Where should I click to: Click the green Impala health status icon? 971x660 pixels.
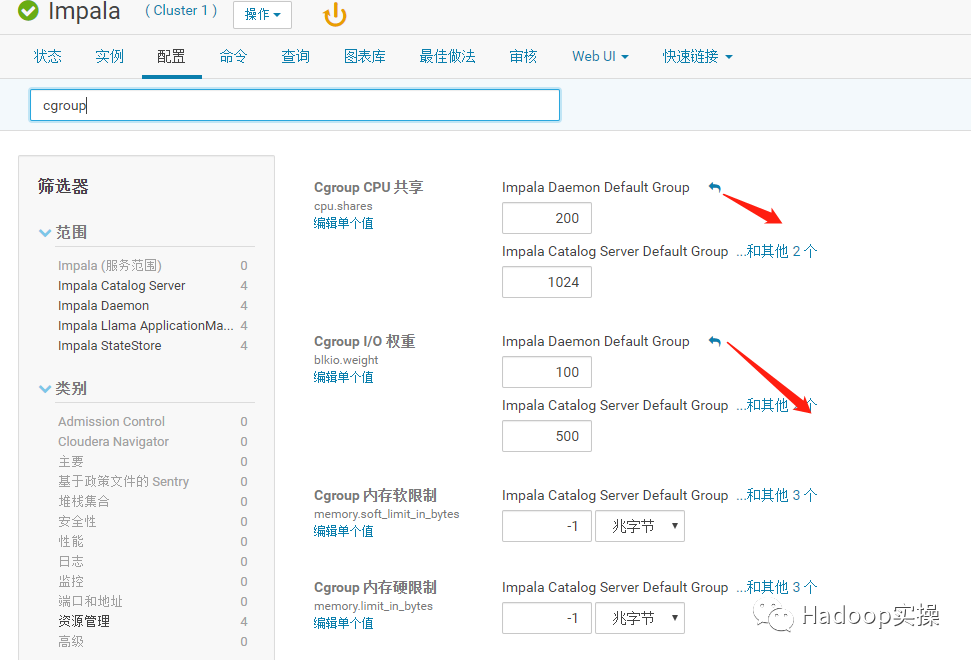[x=28, y=10]
